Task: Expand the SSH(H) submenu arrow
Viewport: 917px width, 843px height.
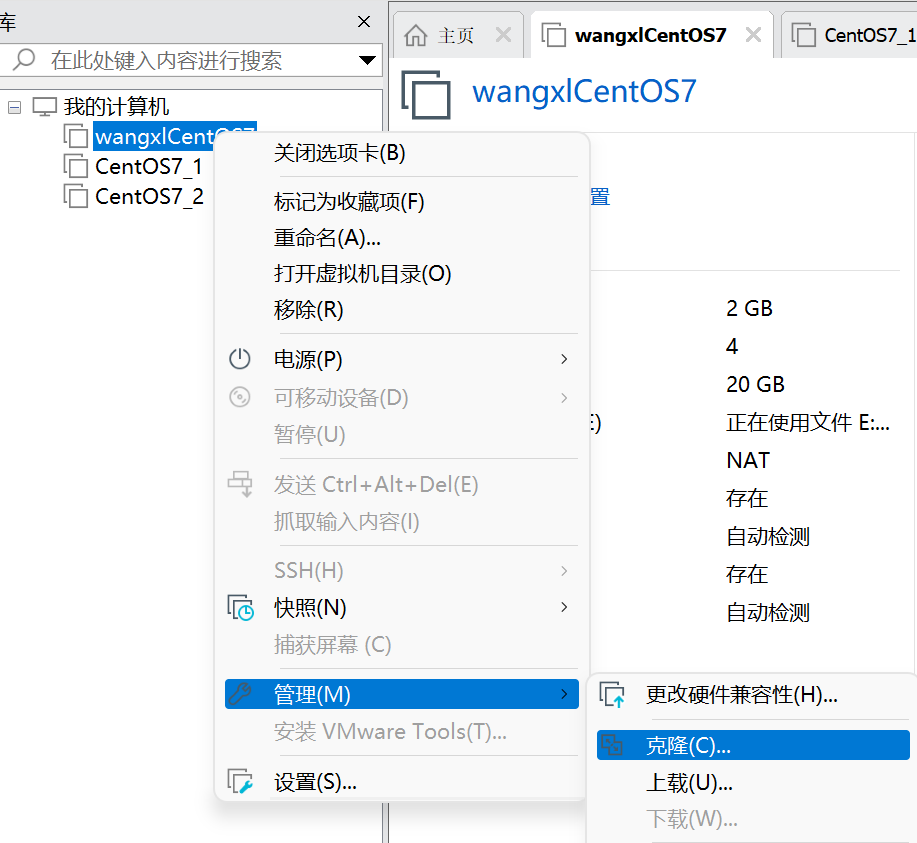Action: [564, 570]
